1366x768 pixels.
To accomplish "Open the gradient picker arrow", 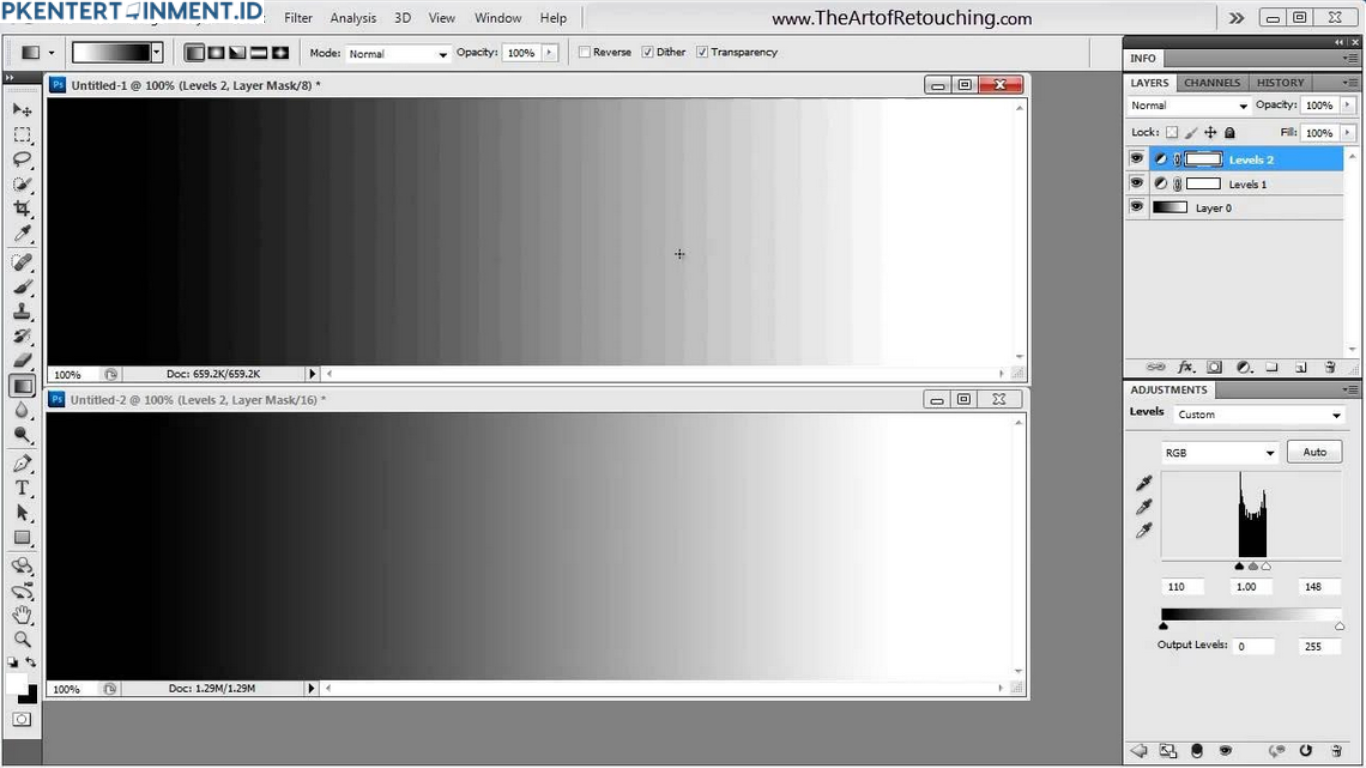I will pos(157,52).
